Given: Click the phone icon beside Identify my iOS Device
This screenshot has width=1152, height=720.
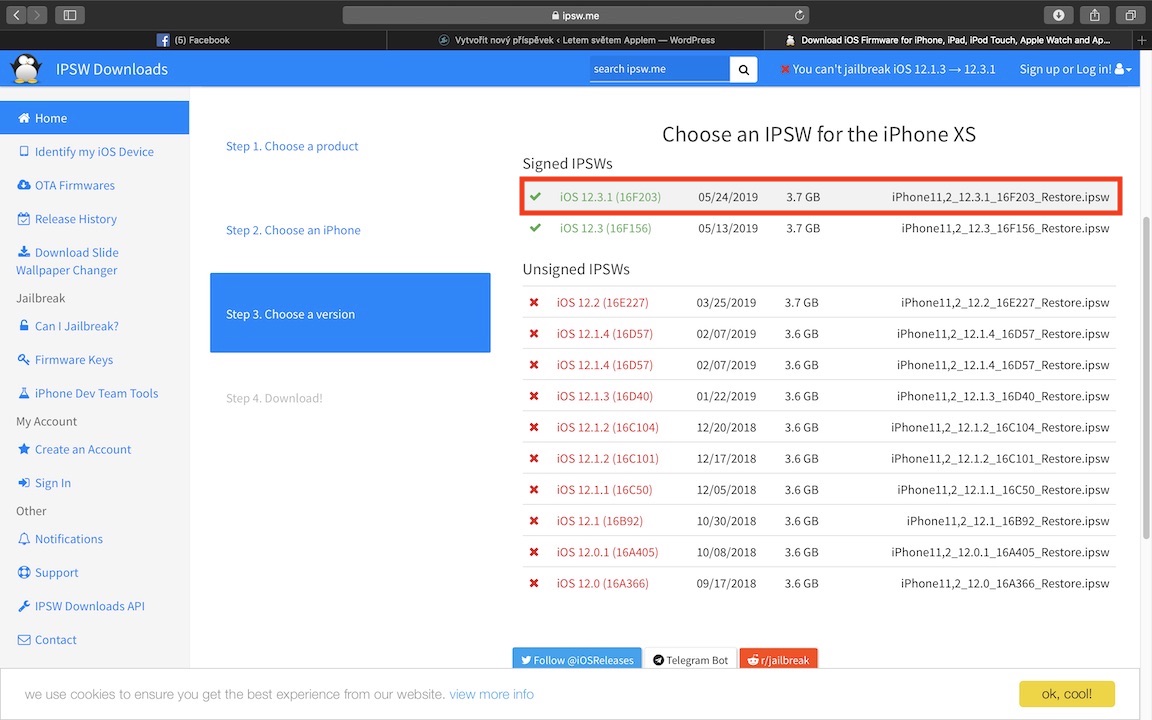Looking at the screenshot, I should coord(24,151).
